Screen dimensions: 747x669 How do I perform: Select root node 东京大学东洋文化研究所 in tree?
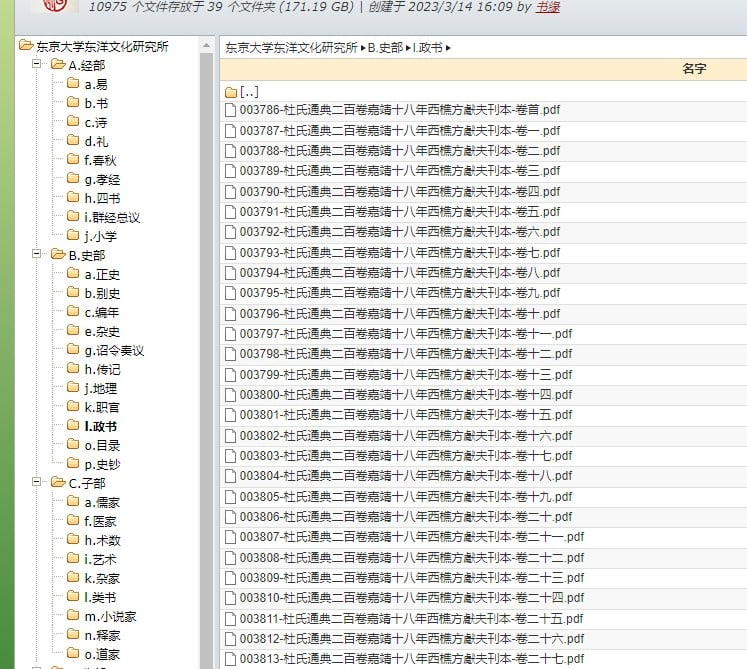102,47
